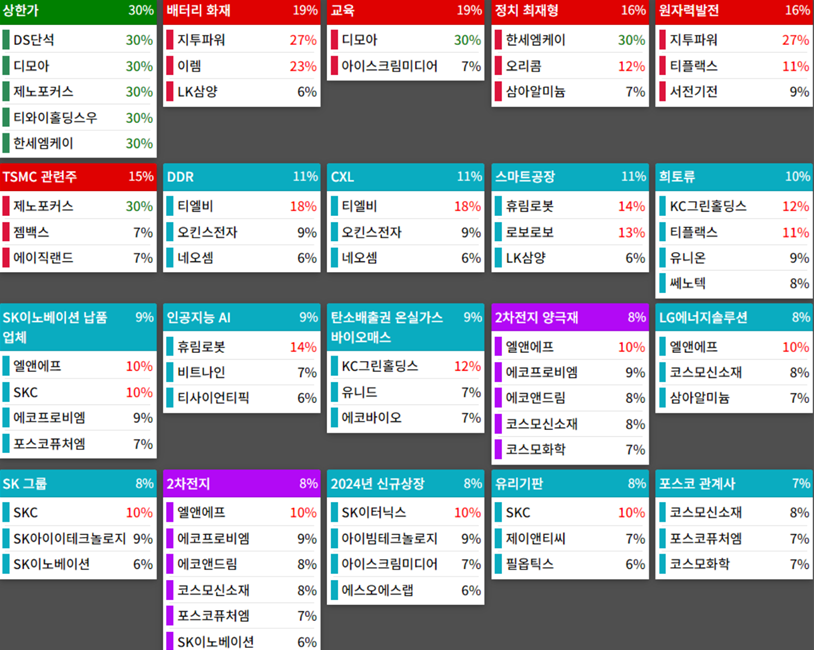Click 디모아 in the 교육 card

click(x=406, y=40)
